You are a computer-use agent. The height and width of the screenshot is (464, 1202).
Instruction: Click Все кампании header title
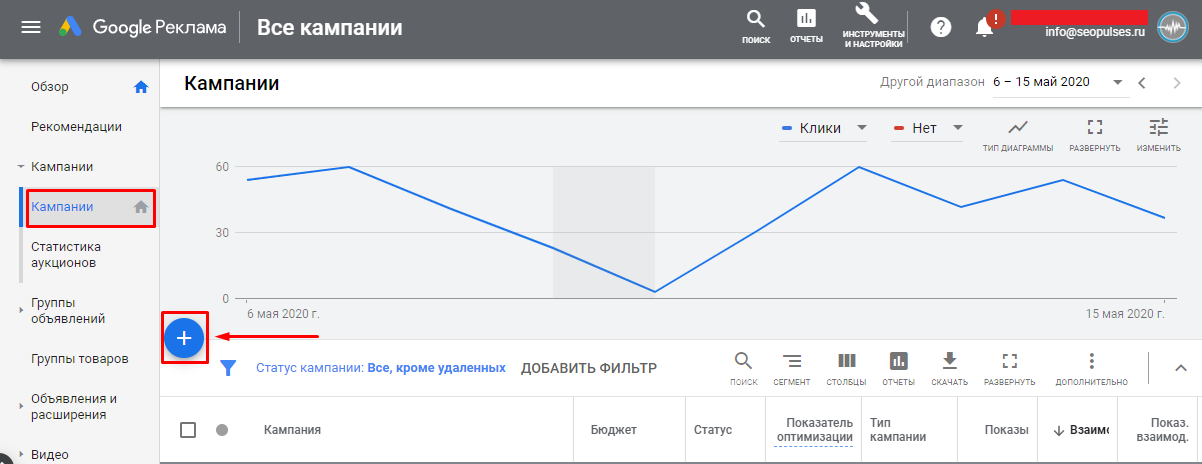330,27
